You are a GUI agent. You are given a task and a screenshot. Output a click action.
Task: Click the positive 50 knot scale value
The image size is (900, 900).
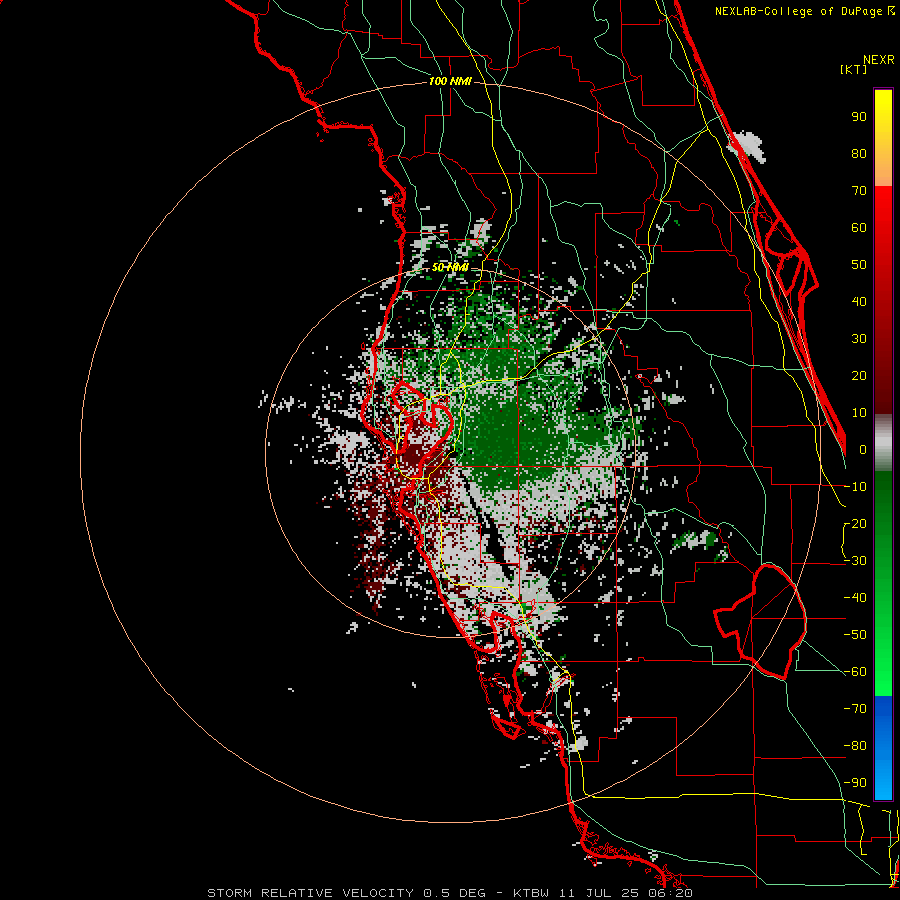click(x=859, y=265)
